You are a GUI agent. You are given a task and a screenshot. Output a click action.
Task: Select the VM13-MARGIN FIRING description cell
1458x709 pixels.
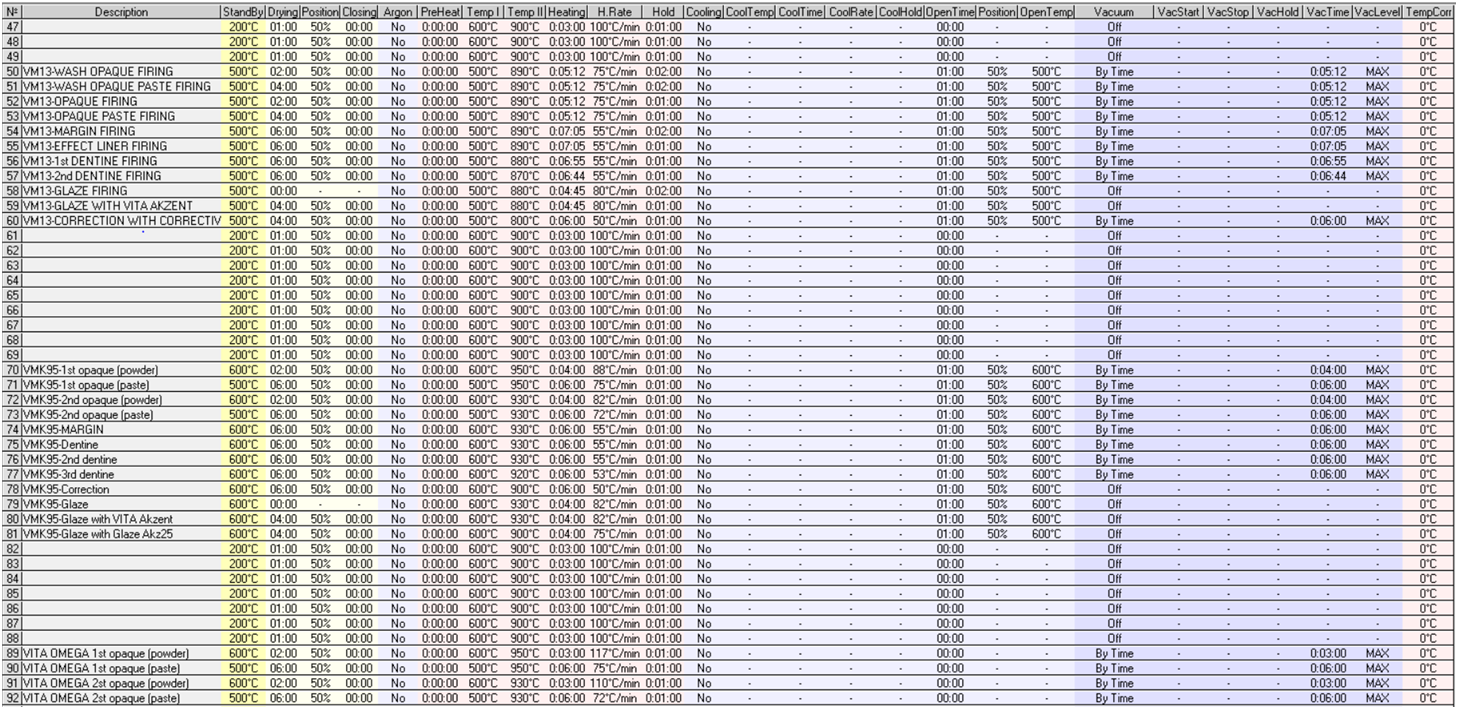click(x=121, y=131)
